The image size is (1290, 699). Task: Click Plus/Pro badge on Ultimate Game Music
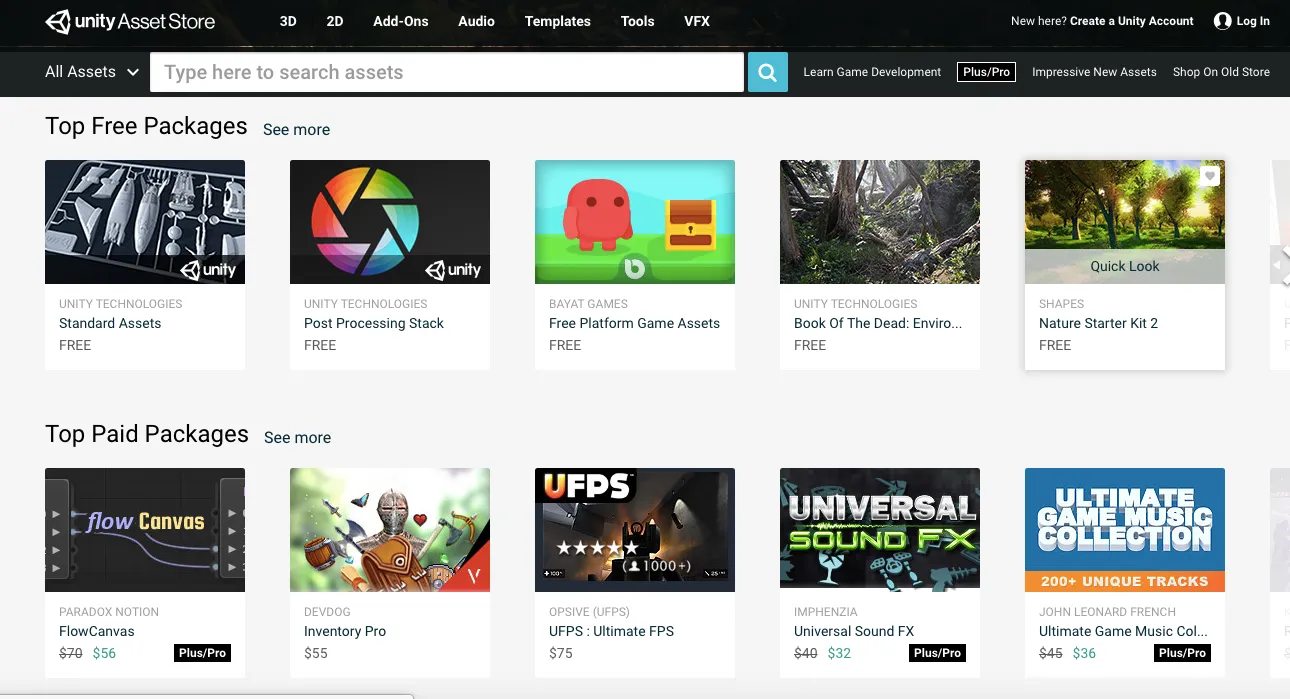click(1182, 653)
